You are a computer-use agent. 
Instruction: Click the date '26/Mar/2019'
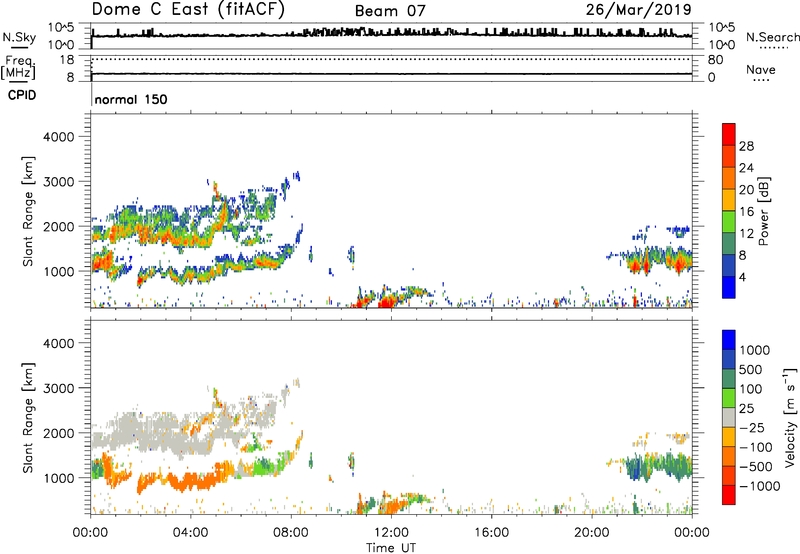(638, 9)
